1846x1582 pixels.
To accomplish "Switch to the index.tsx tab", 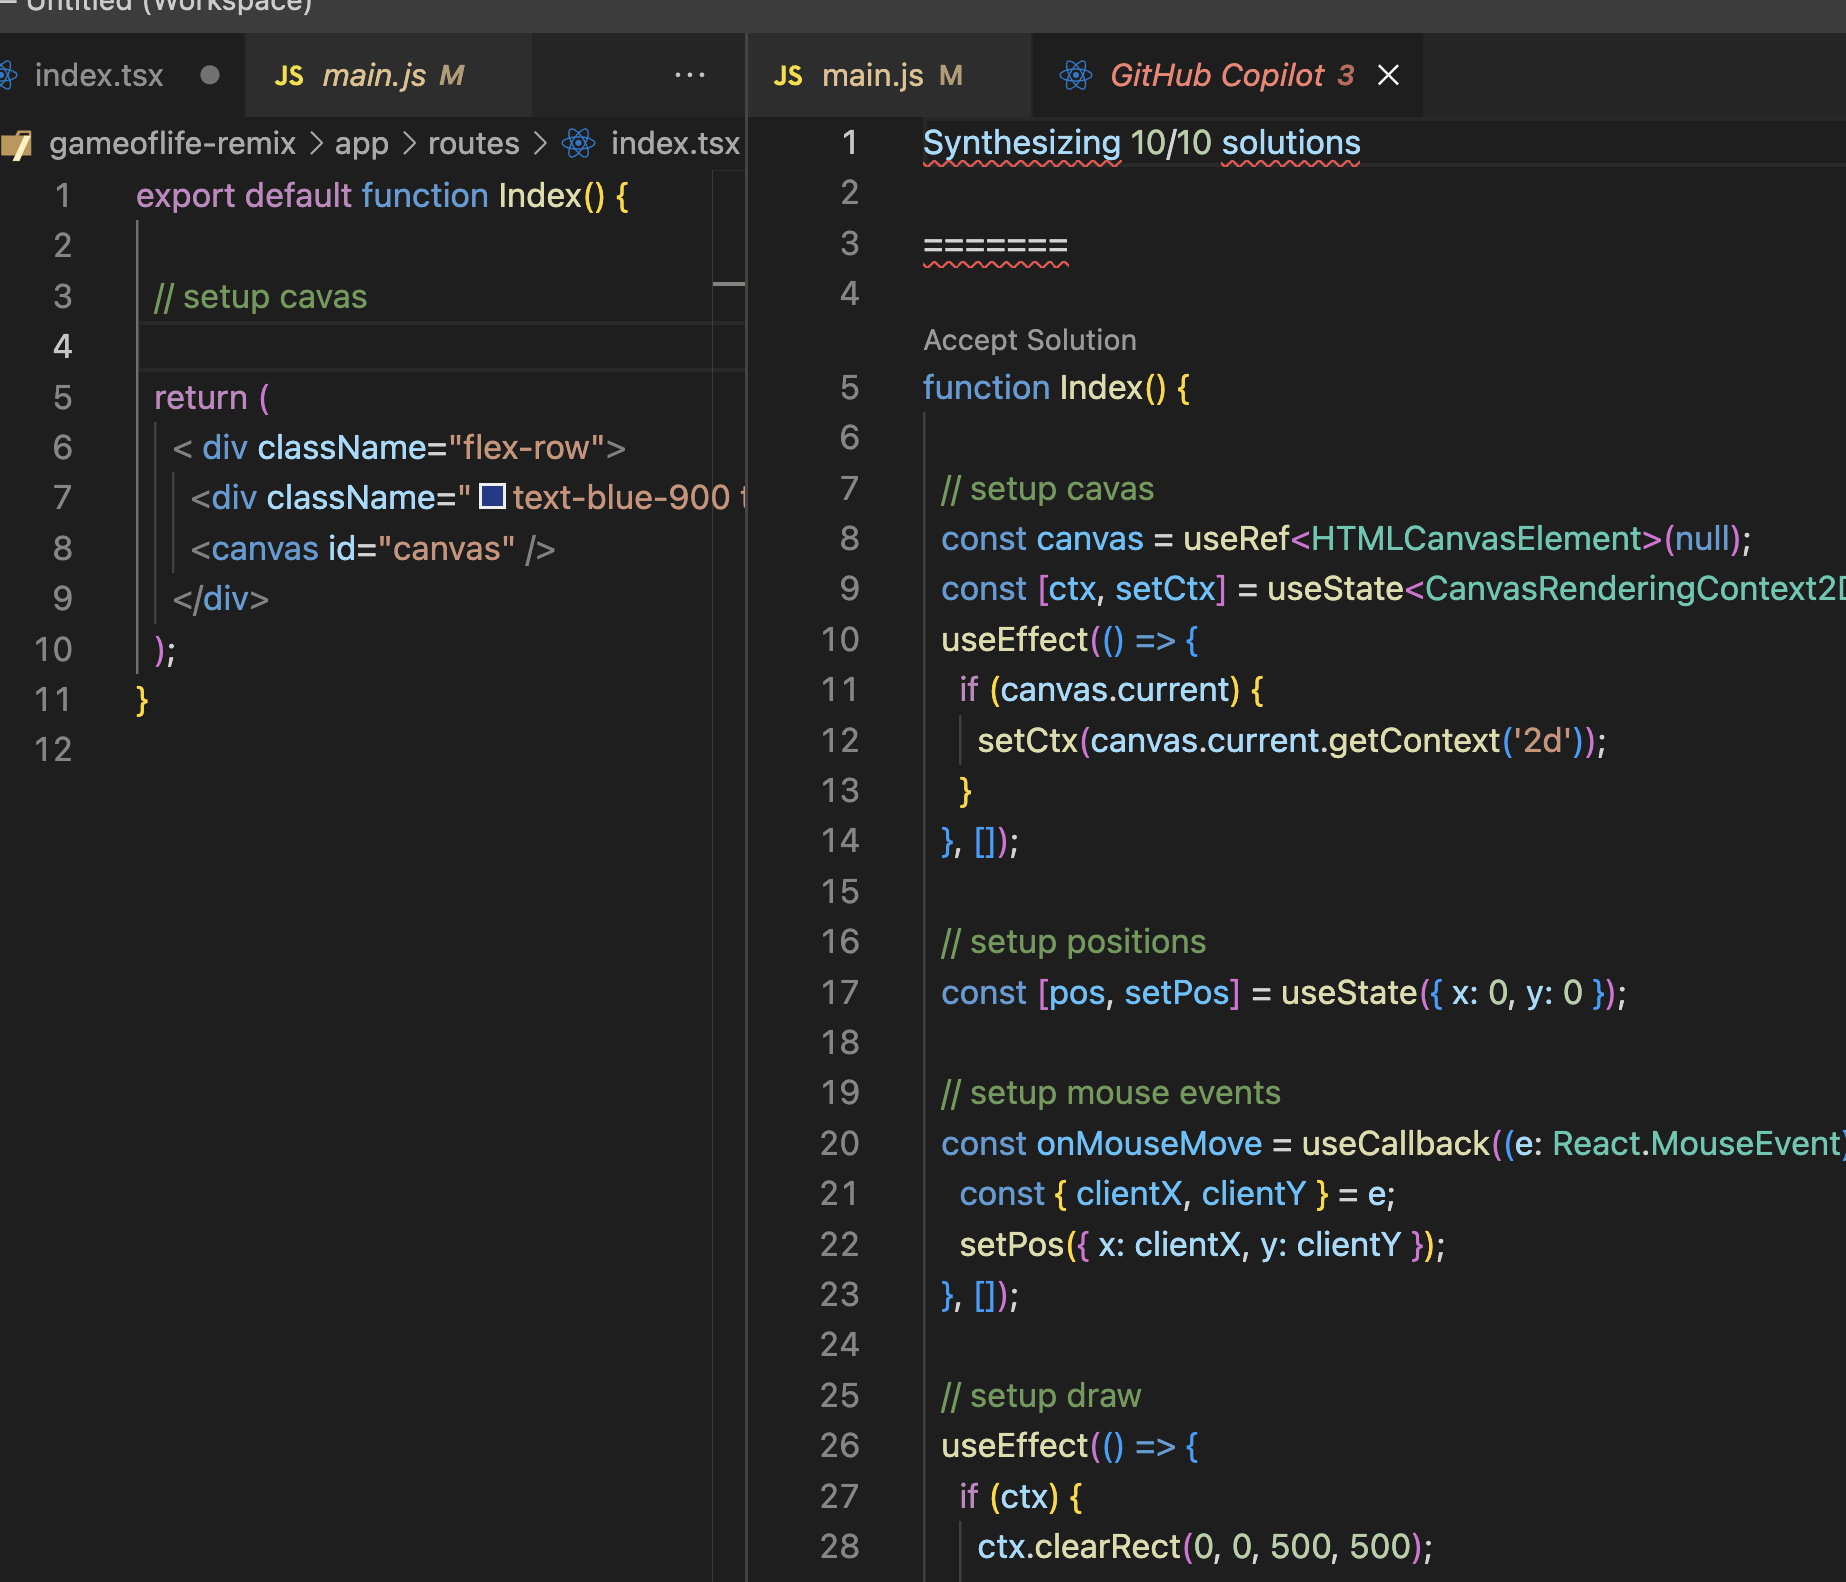I will coord(99,75).
